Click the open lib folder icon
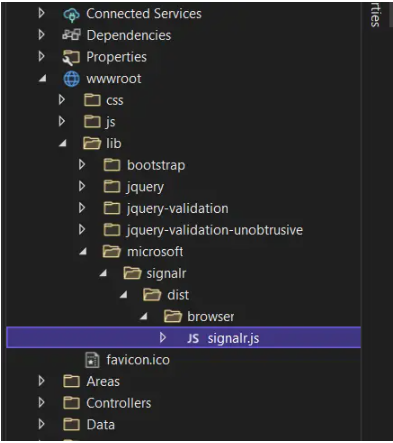Image resolution: width=393 pixels, height=443 pixels. (x=92, y=143)
